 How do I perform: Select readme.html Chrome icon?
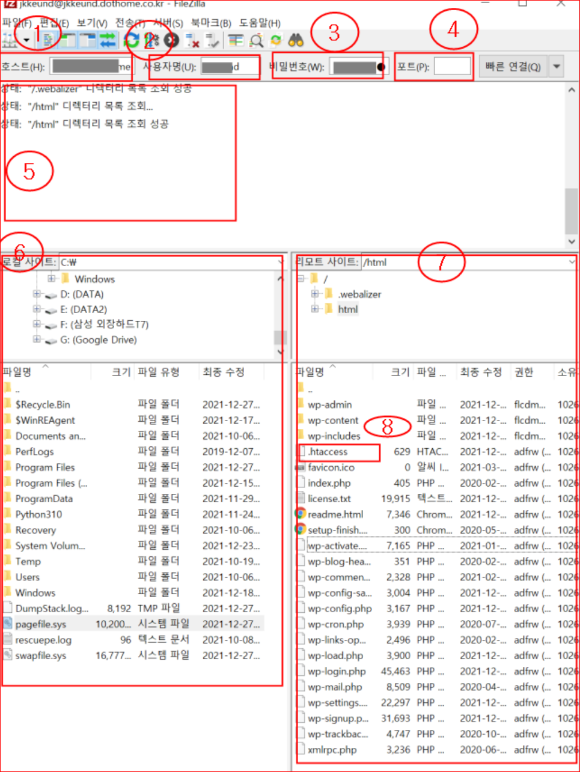click(x=300, y=514)
